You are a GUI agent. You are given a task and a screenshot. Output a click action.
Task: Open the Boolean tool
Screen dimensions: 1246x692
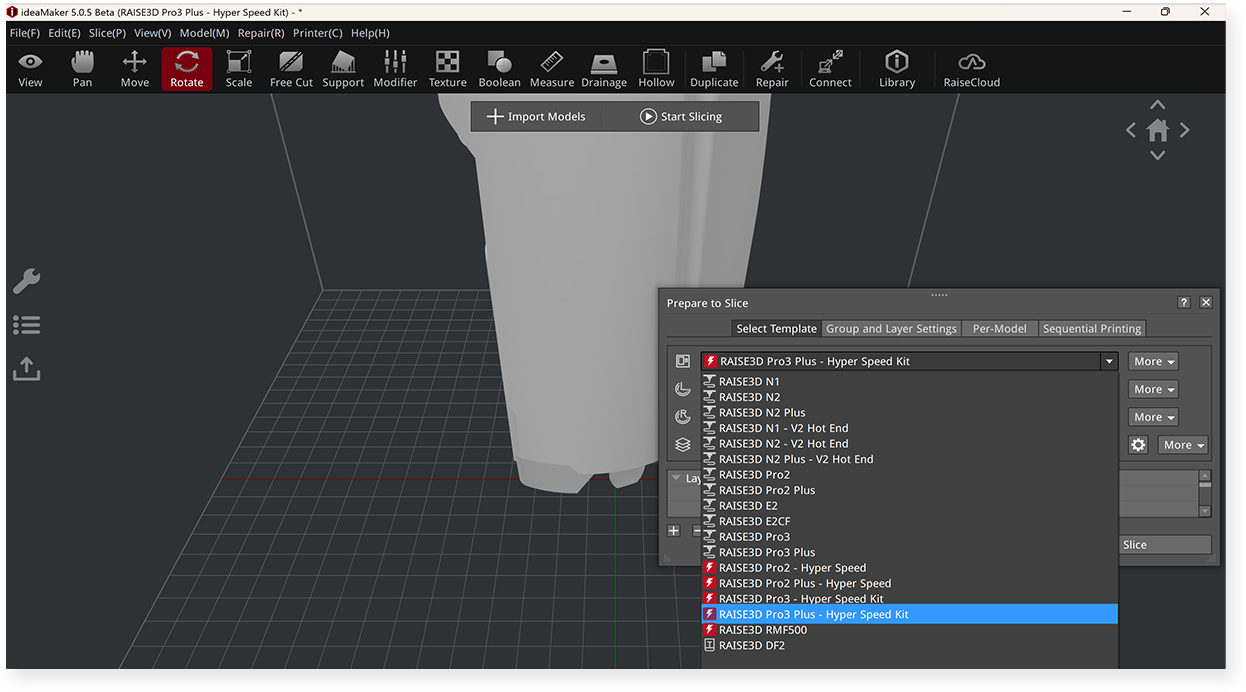click(499, 68)
